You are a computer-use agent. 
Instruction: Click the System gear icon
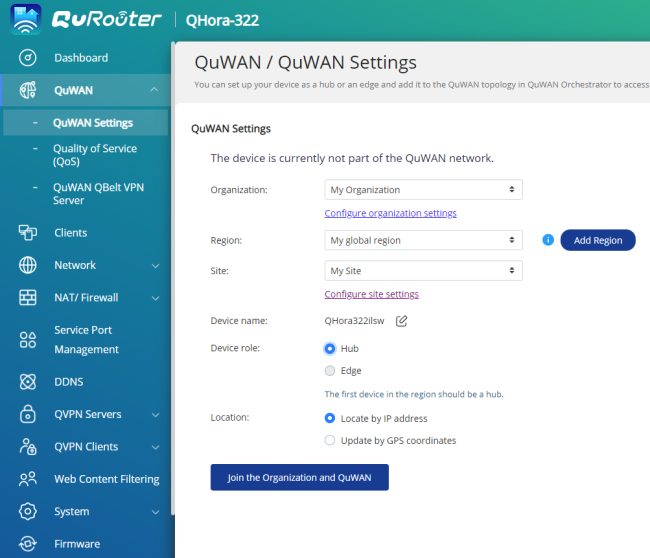(28, 511)
